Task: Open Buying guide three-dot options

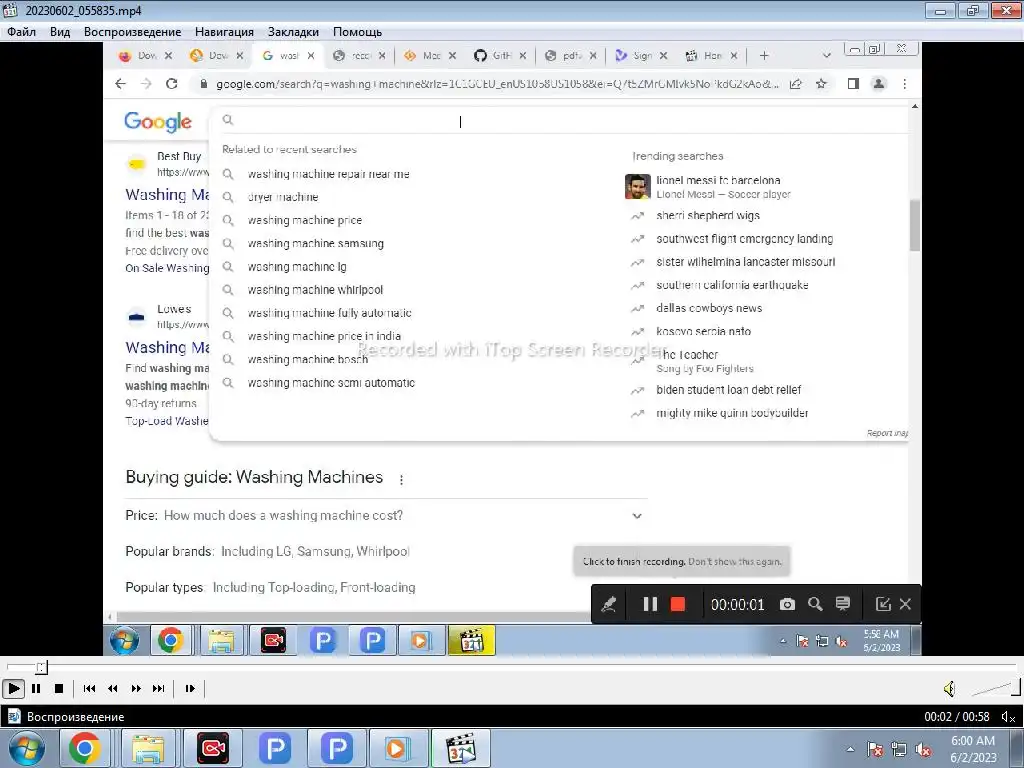Action: coord(401,479)
